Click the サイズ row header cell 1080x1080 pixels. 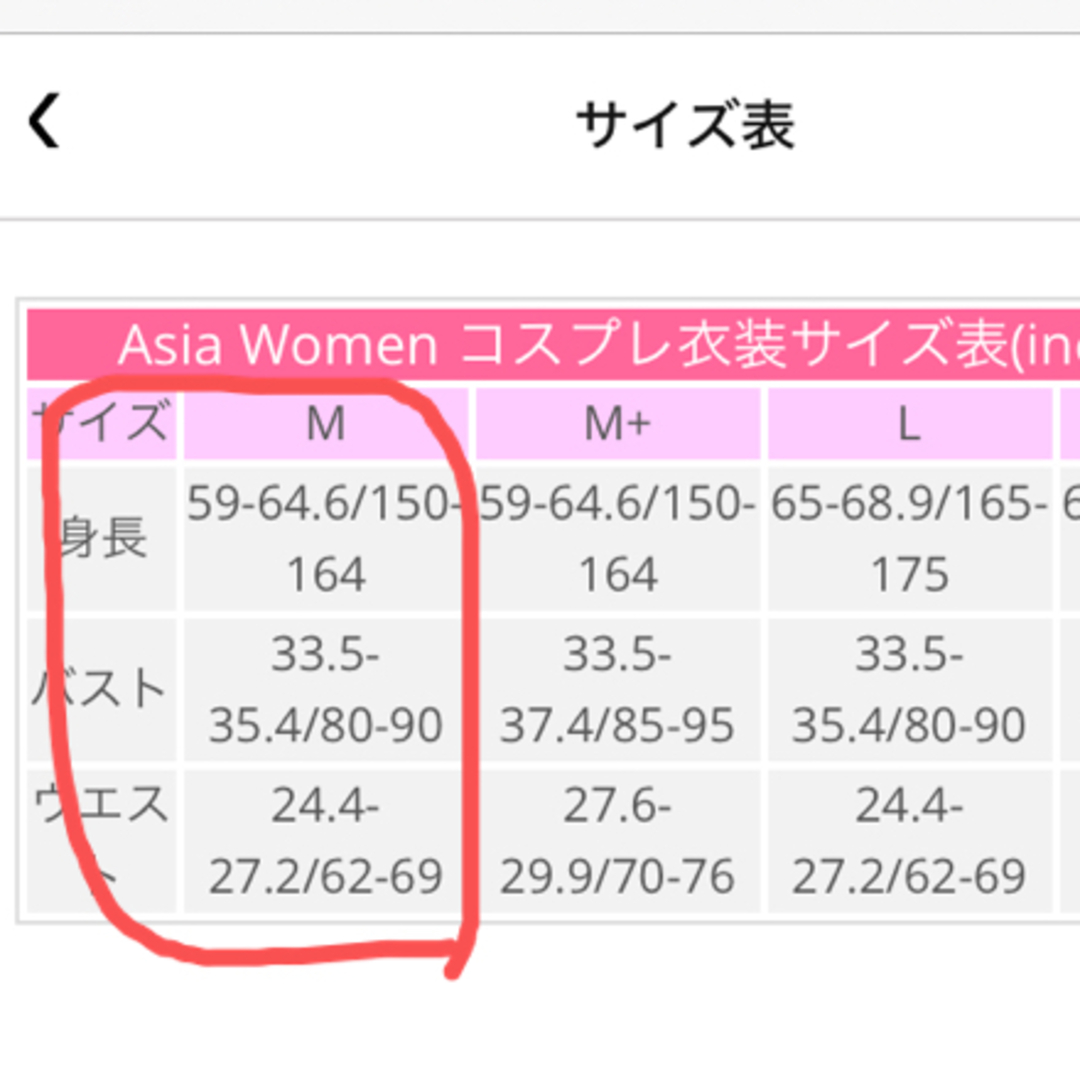(102, 424)
